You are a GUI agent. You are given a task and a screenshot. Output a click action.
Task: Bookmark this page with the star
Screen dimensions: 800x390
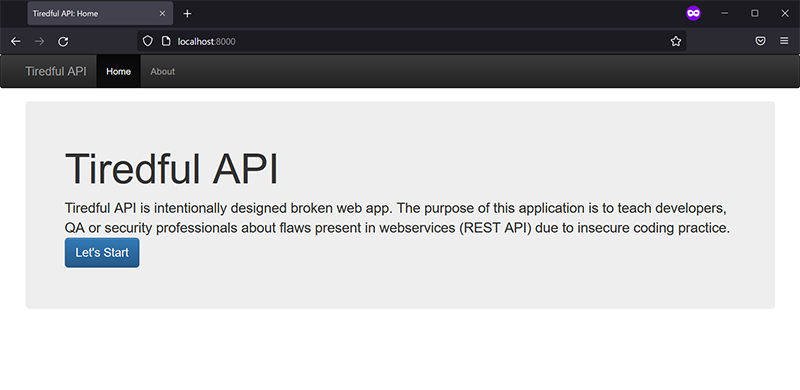pyautogui.click(x=676, y=41)
